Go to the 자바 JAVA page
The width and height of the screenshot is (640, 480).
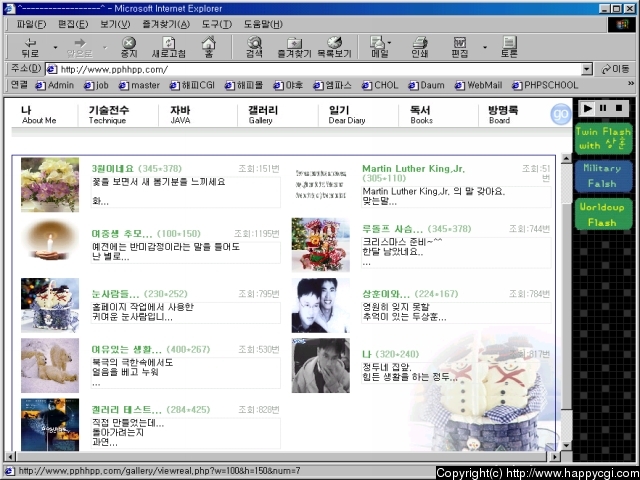point(180,115)
